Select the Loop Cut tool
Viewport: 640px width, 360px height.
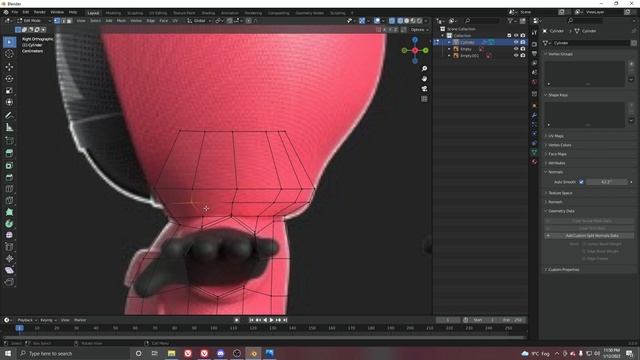tap(9, 189)
